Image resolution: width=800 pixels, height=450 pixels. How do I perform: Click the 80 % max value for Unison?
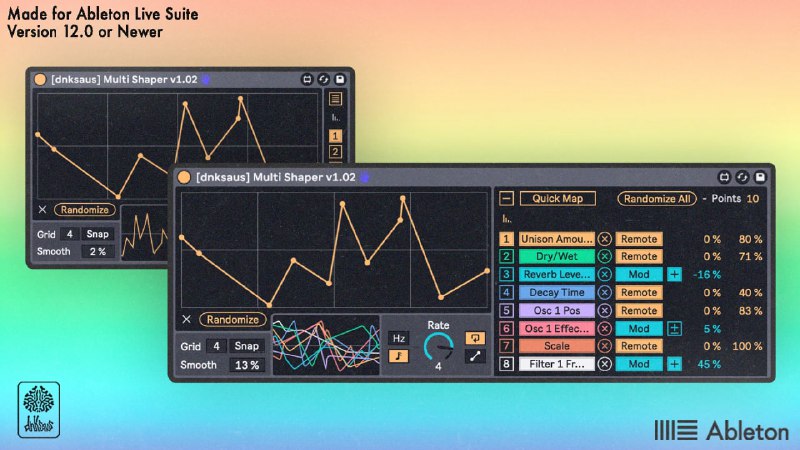pyautogui.click(x=750, y=239)
